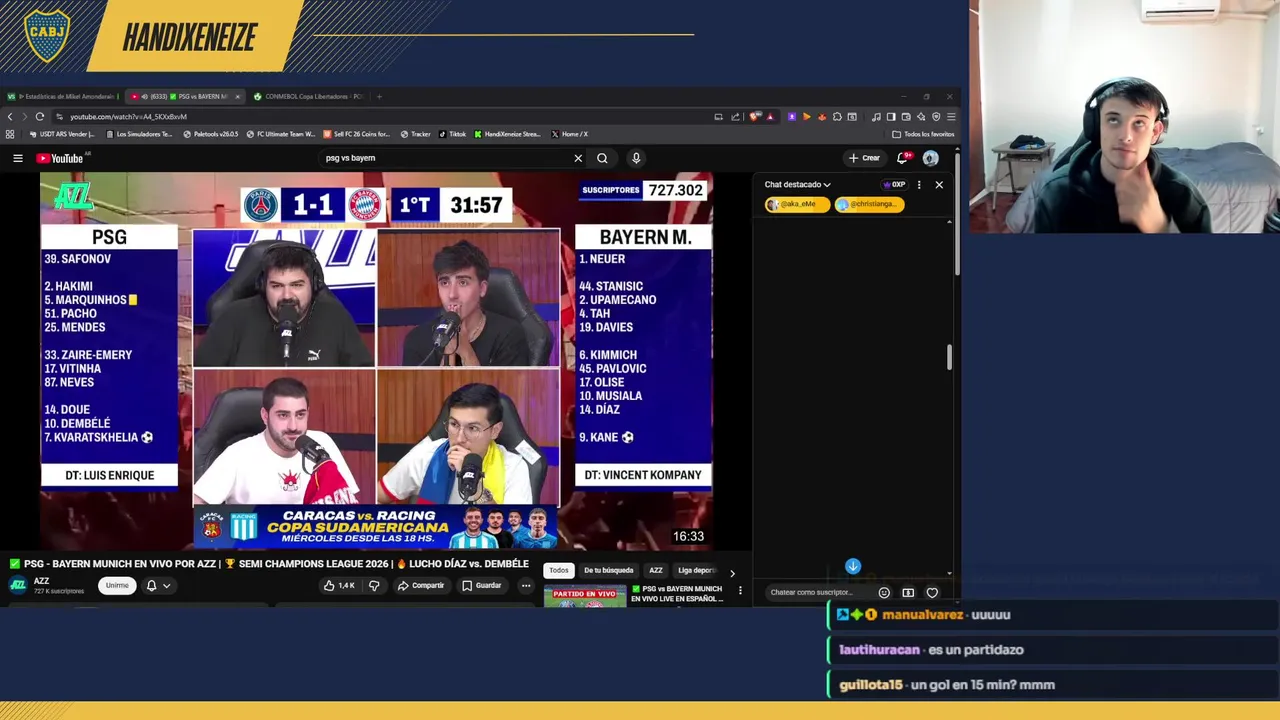
Task: Expand the Todos los favoritos folder
Action: click(923, 134)
